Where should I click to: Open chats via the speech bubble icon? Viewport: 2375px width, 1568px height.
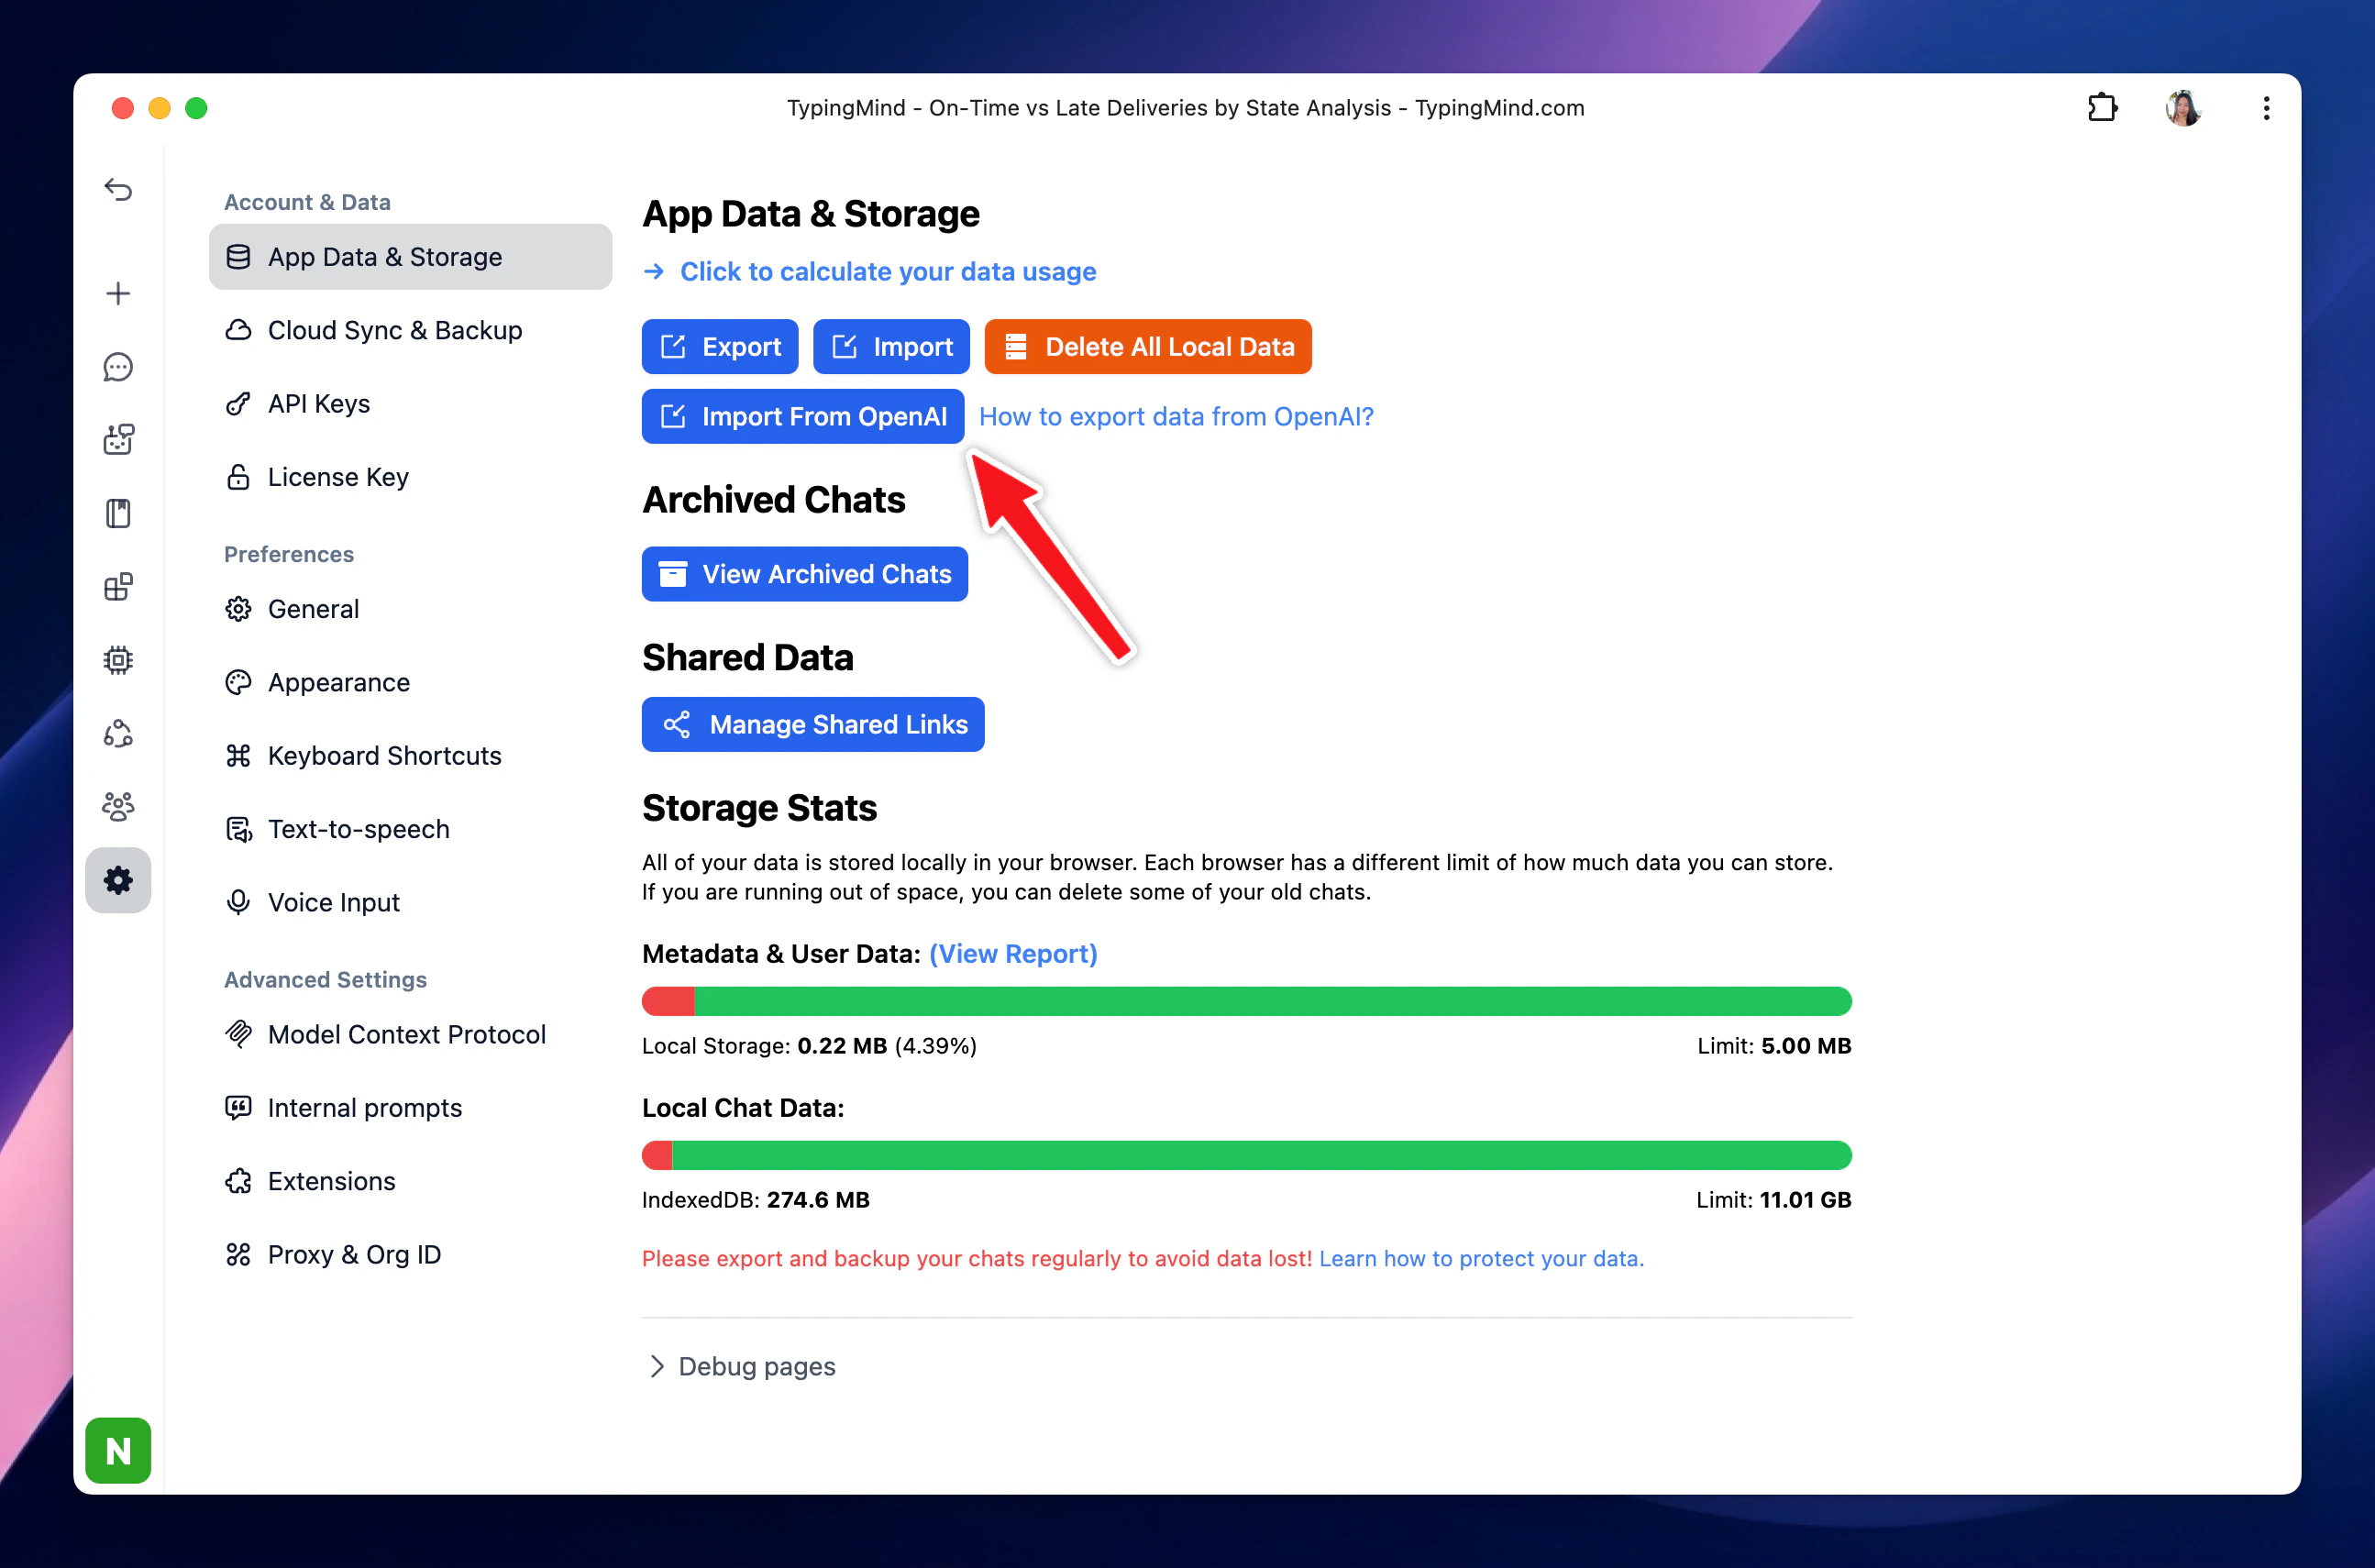[118, 367]
